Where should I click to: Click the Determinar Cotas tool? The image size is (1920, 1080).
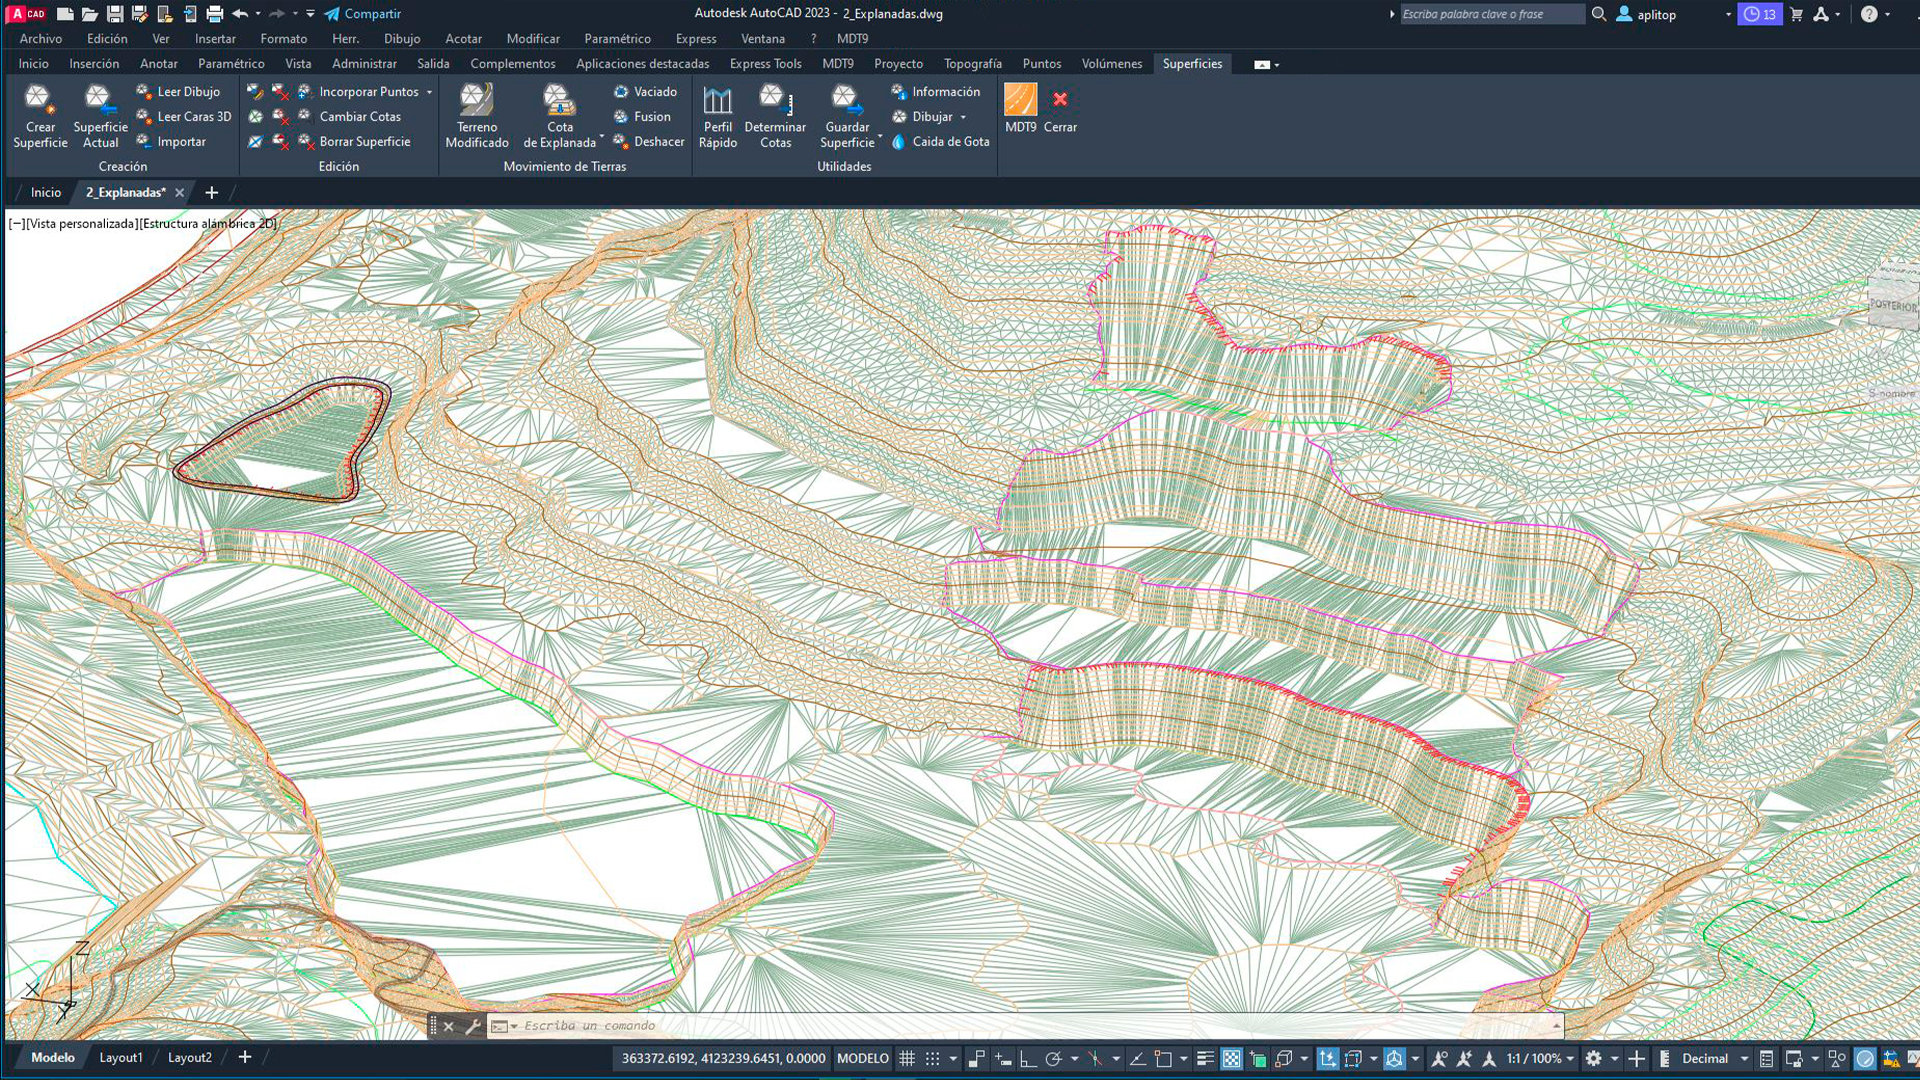pos(775,117)
